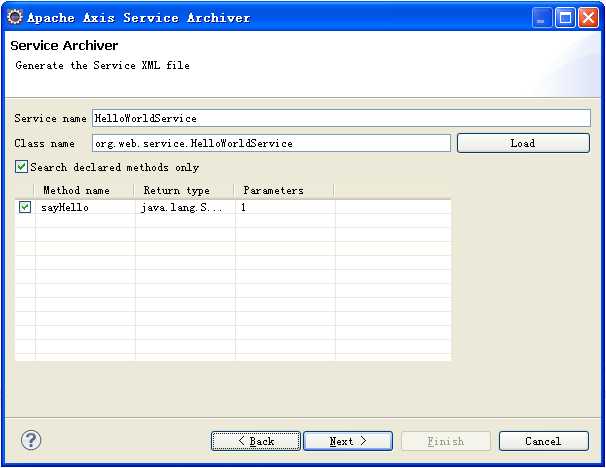The height and width of the screenshot is (468, 606).
Task: Focus the Service name input field
Action: (341, 118)
